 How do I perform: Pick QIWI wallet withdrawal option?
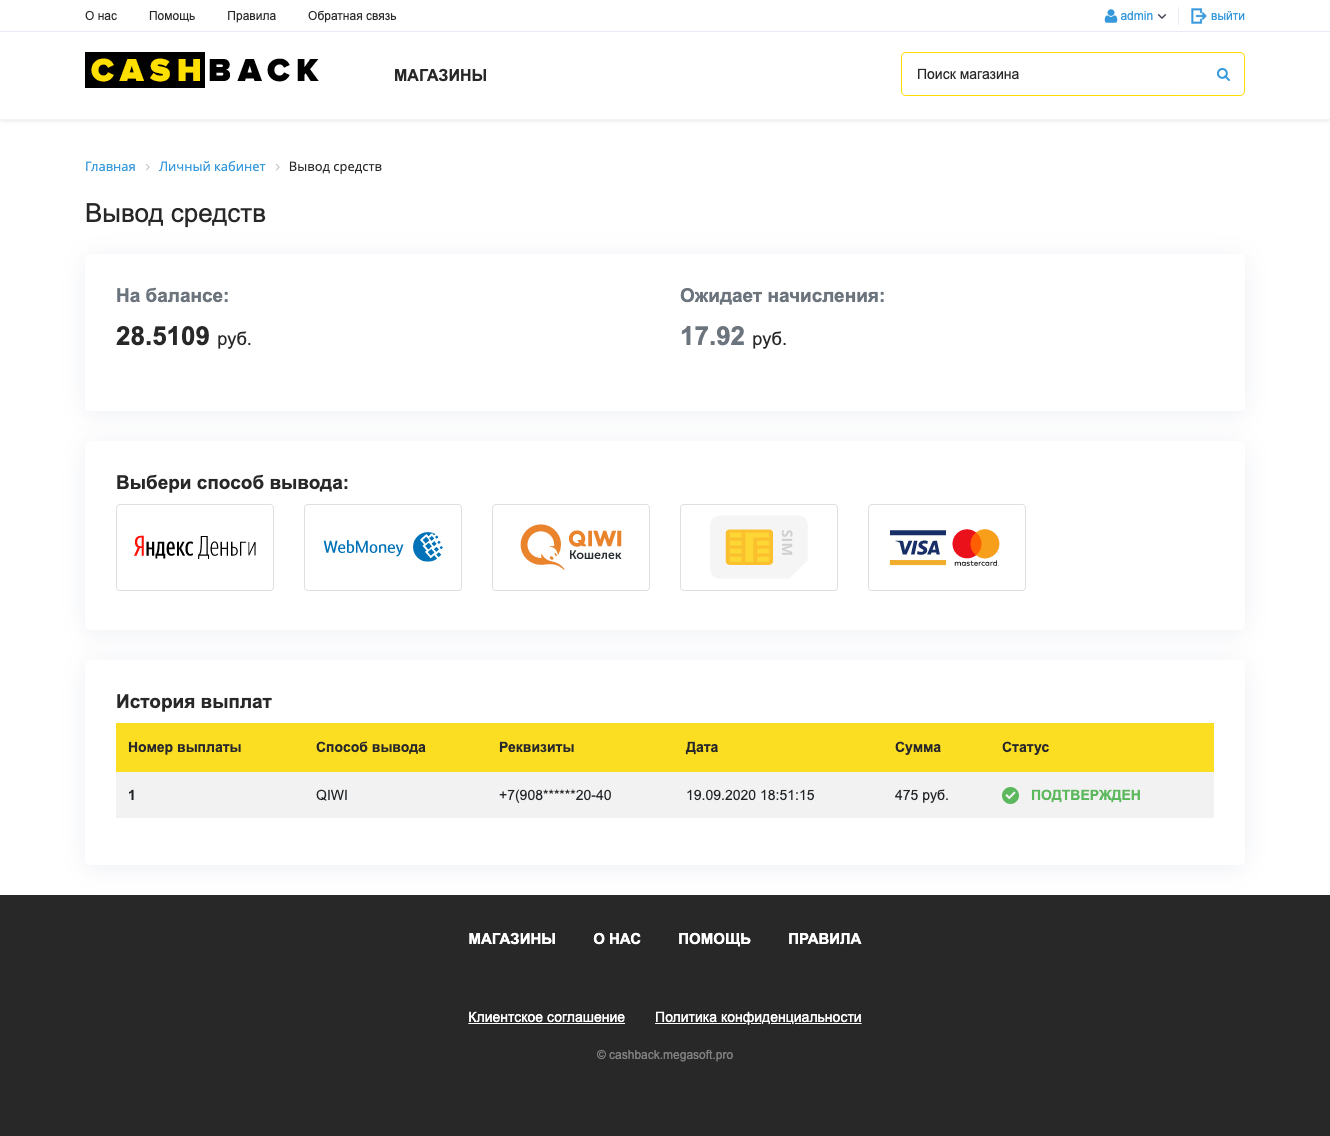click(x=571, y=547)
